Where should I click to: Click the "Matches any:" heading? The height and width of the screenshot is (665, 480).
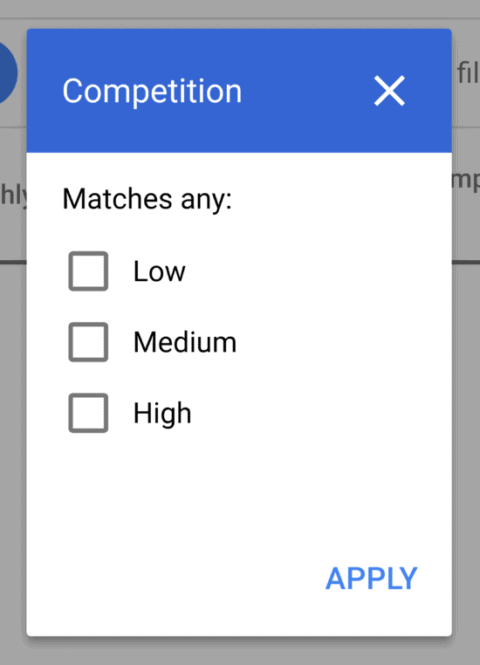click(147, 199)
